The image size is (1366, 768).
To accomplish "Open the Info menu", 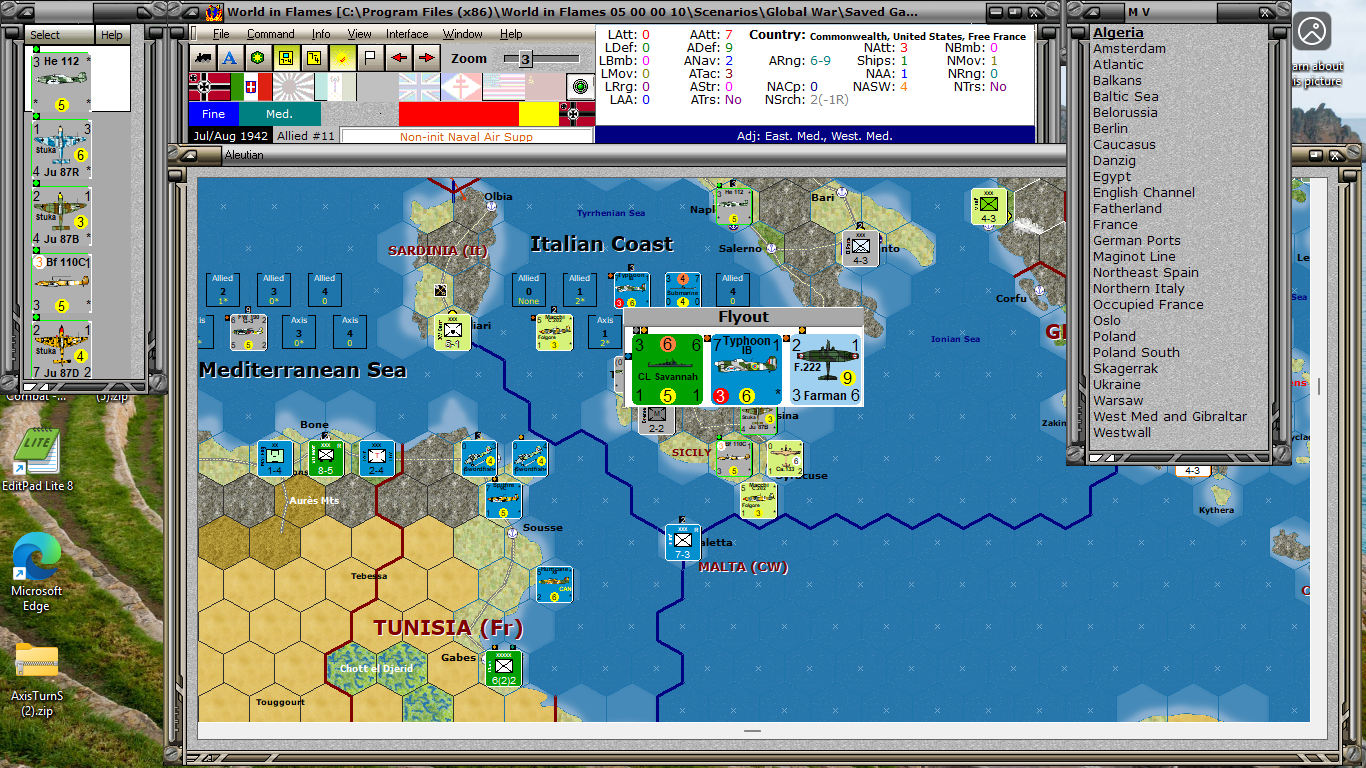I will tap(321, 34).
